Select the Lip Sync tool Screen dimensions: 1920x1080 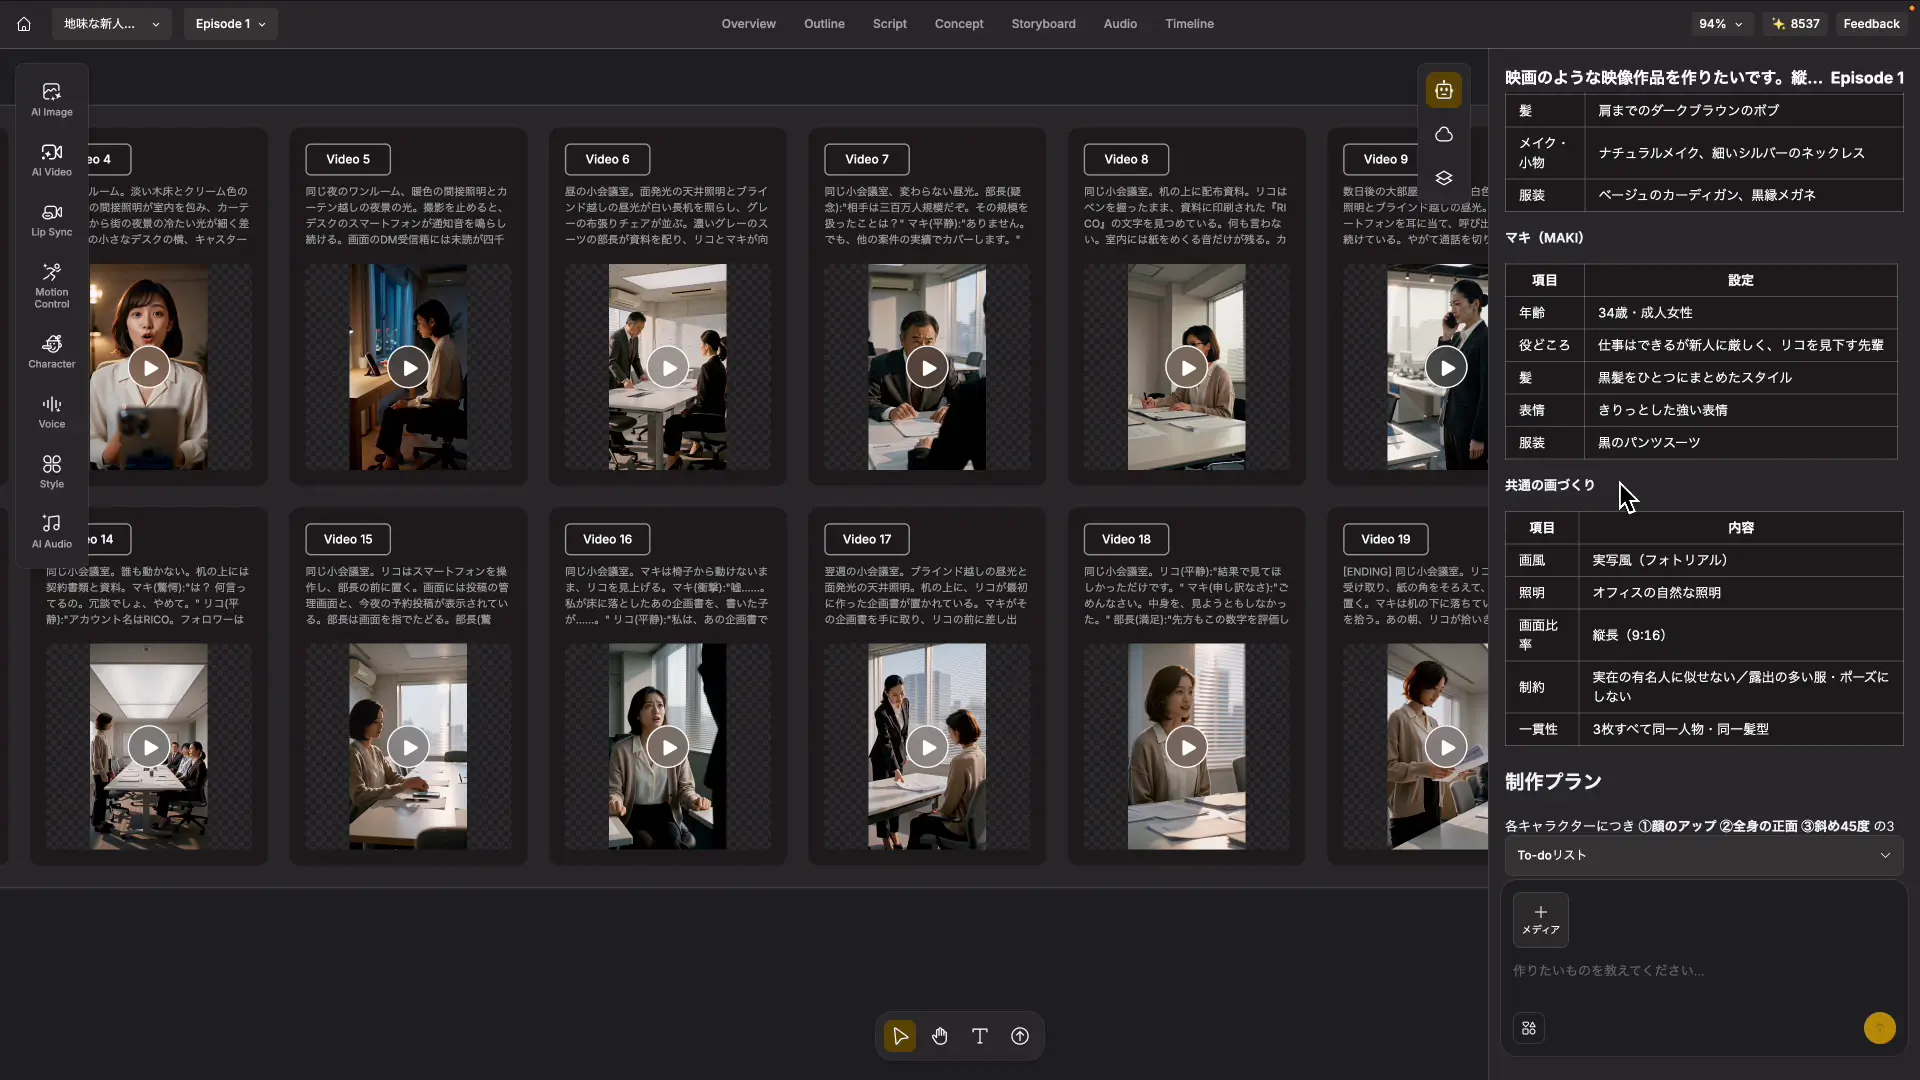(x=52, y=220)
